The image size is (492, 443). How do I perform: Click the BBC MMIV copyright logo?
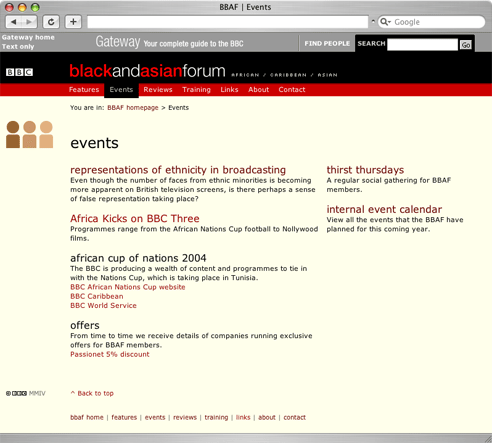pyautogui.click(x=25, y=393)
